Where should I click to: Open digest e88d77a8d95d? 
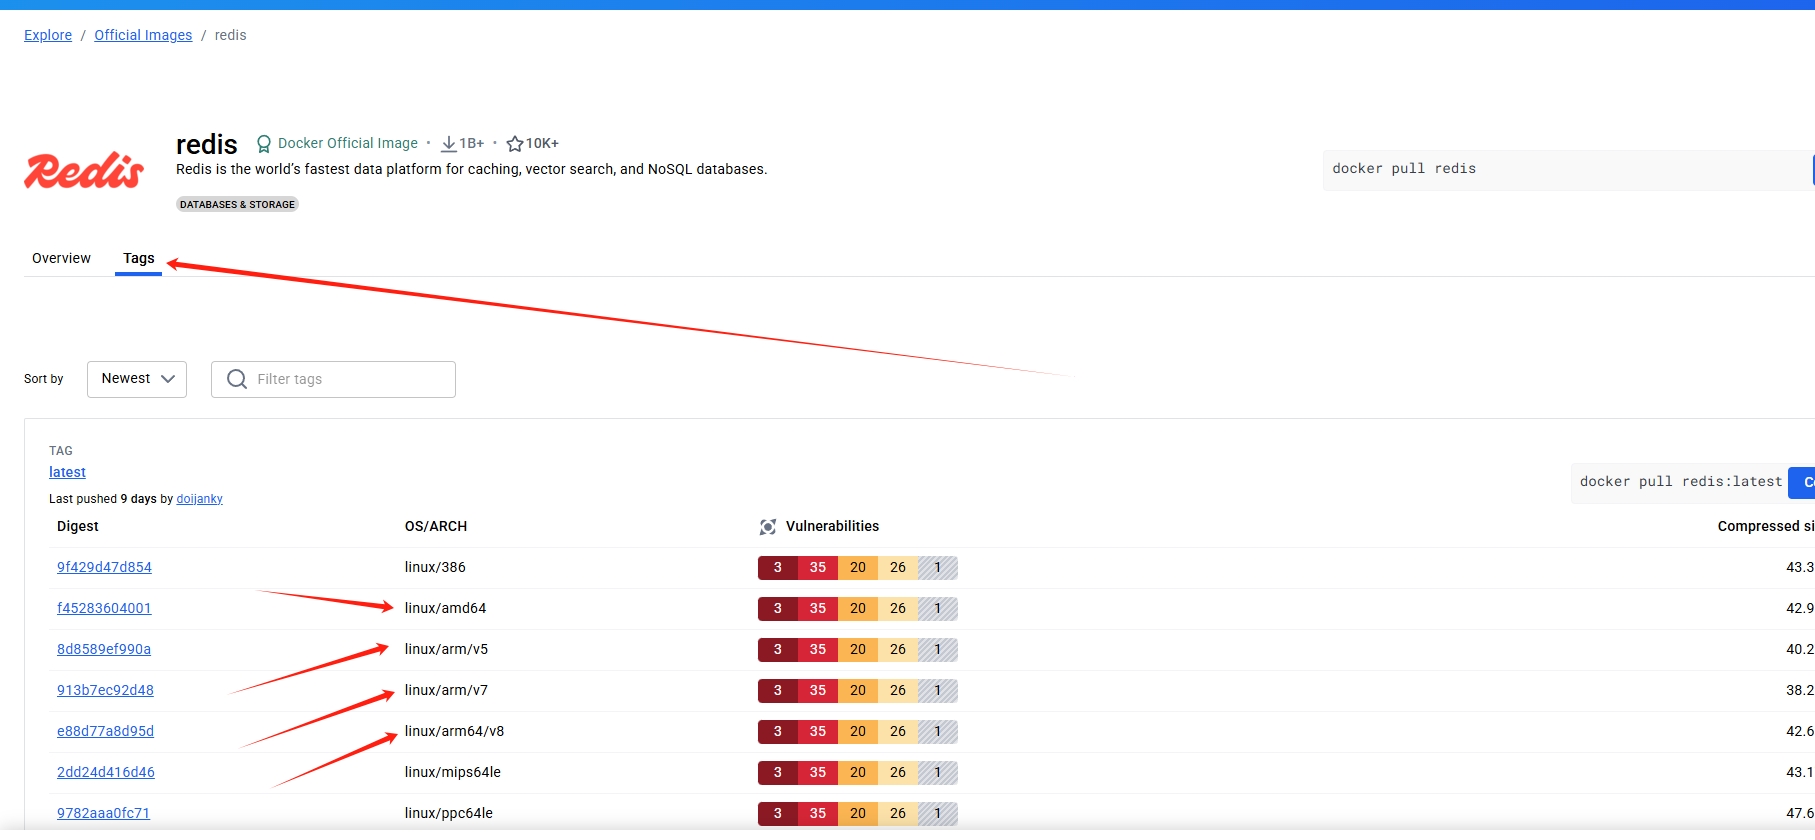coord(105,731)
